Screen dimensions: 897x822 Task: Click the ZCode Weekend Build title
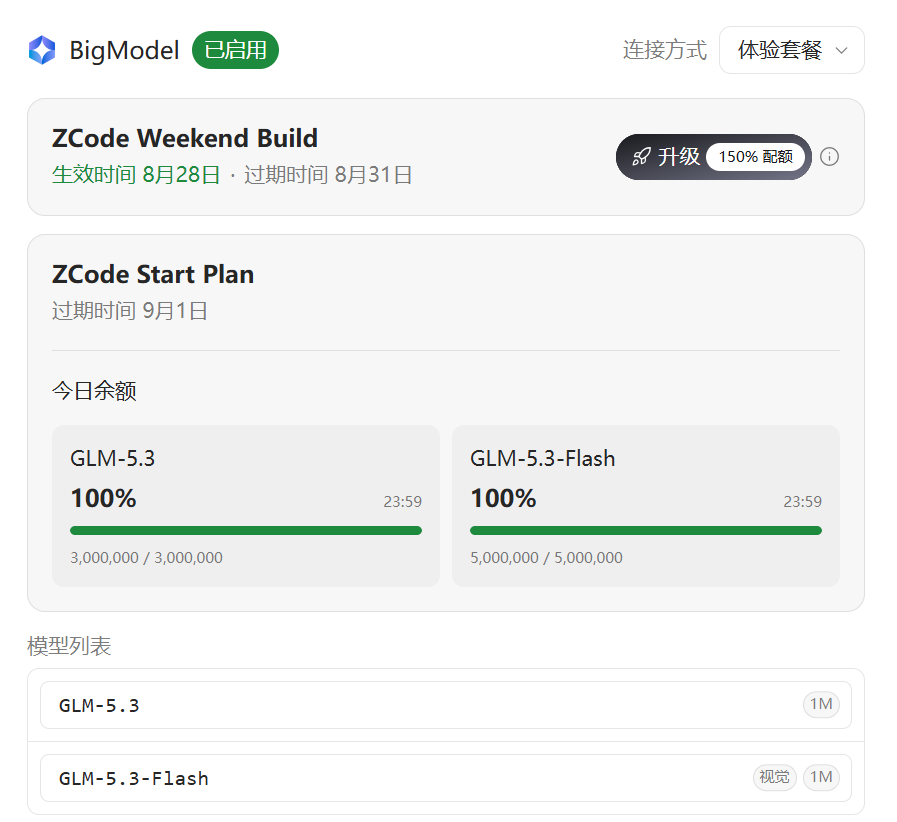[x=185, y=138]
